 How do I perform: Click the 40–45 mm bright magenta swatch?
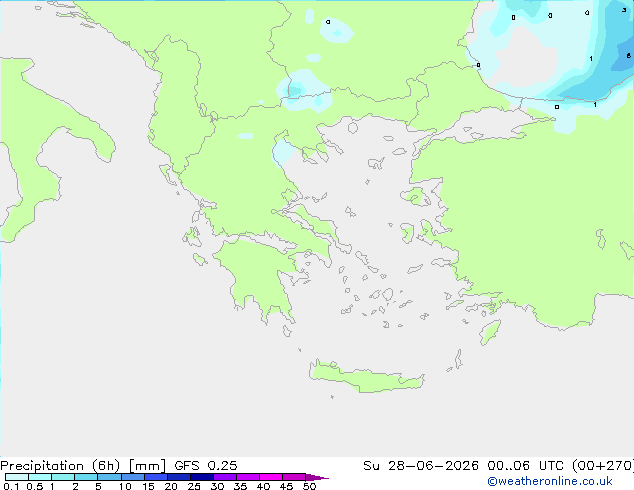(271, 477)
